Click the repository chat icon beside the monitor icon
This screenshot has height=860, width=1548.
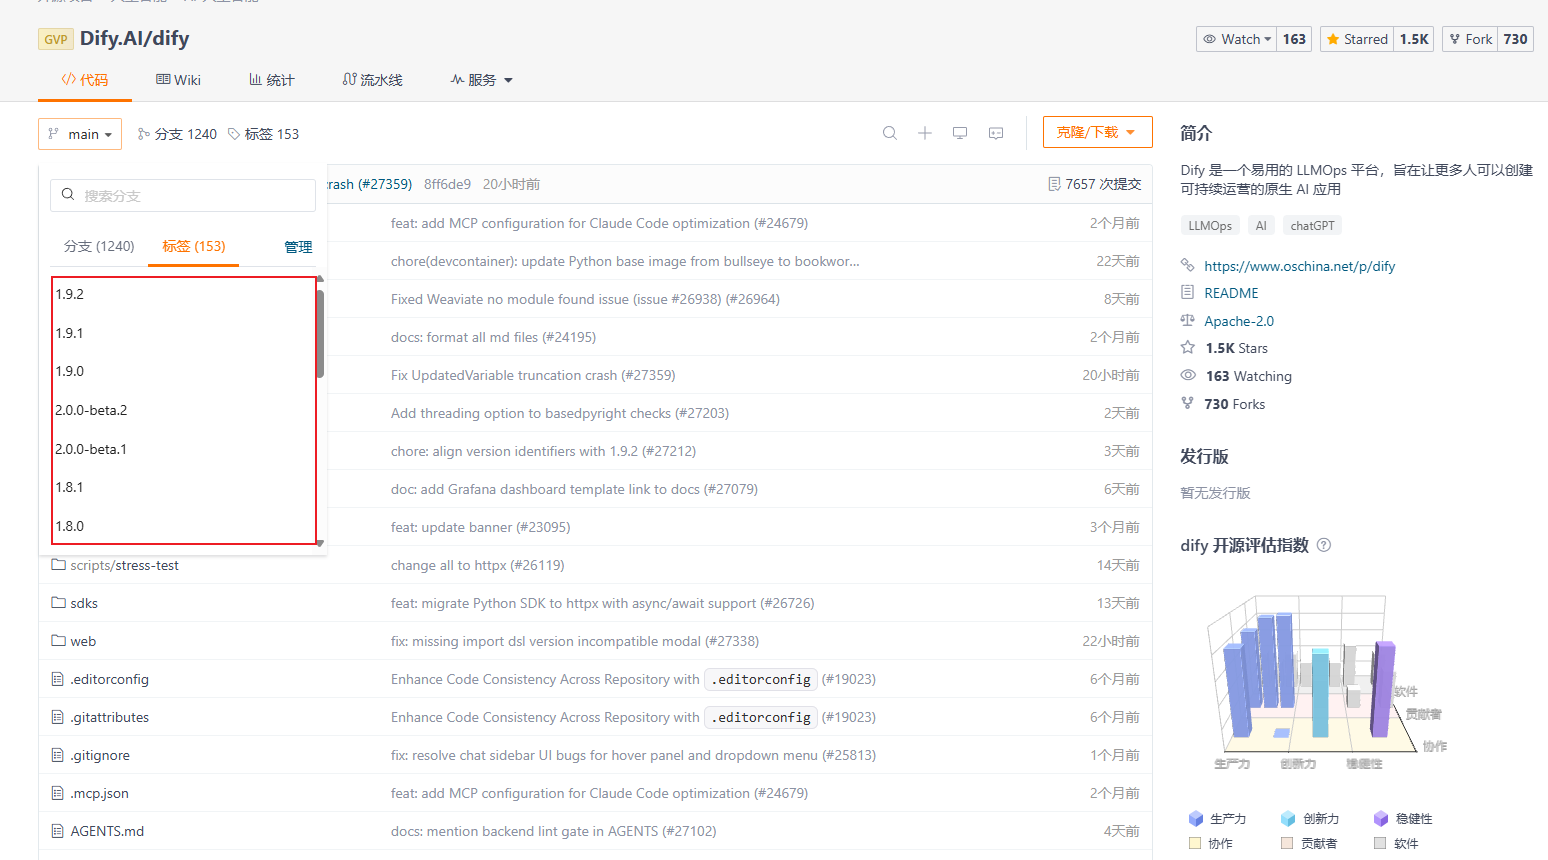point(996,133)
